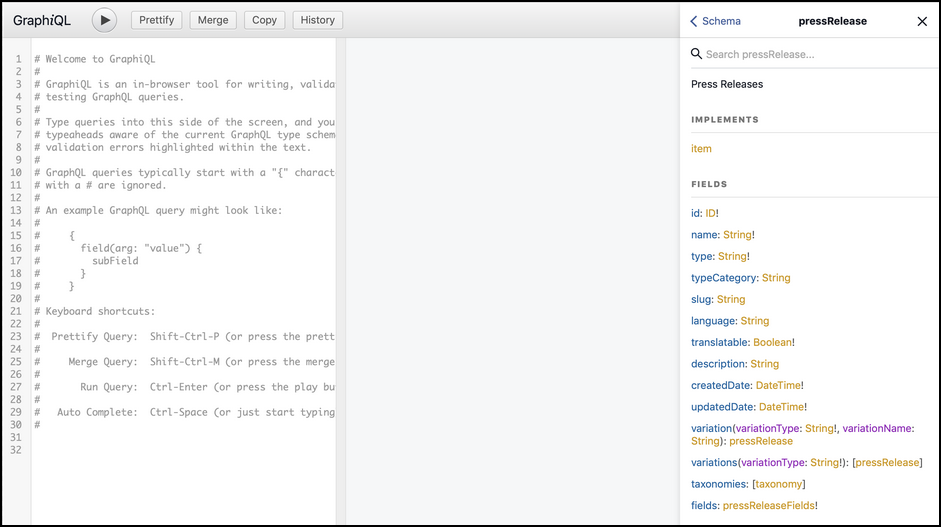Click the 'Press Releases' description text
Screen dimensions: 941x527
tap(727, 85)
